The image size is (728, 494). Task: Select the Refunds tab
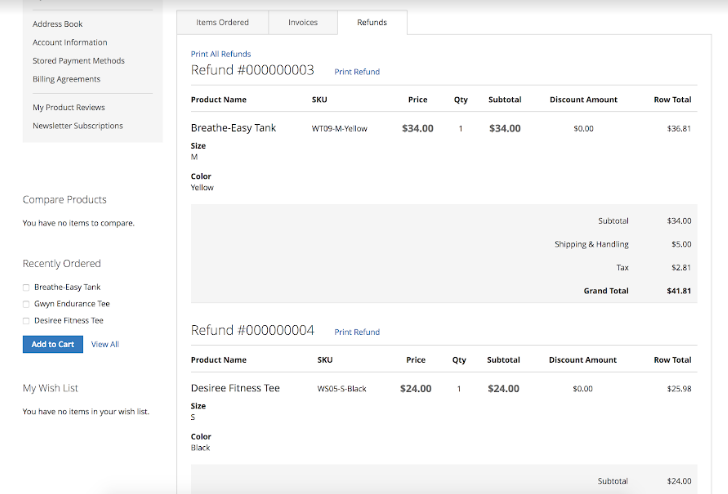tap(372, 22)
